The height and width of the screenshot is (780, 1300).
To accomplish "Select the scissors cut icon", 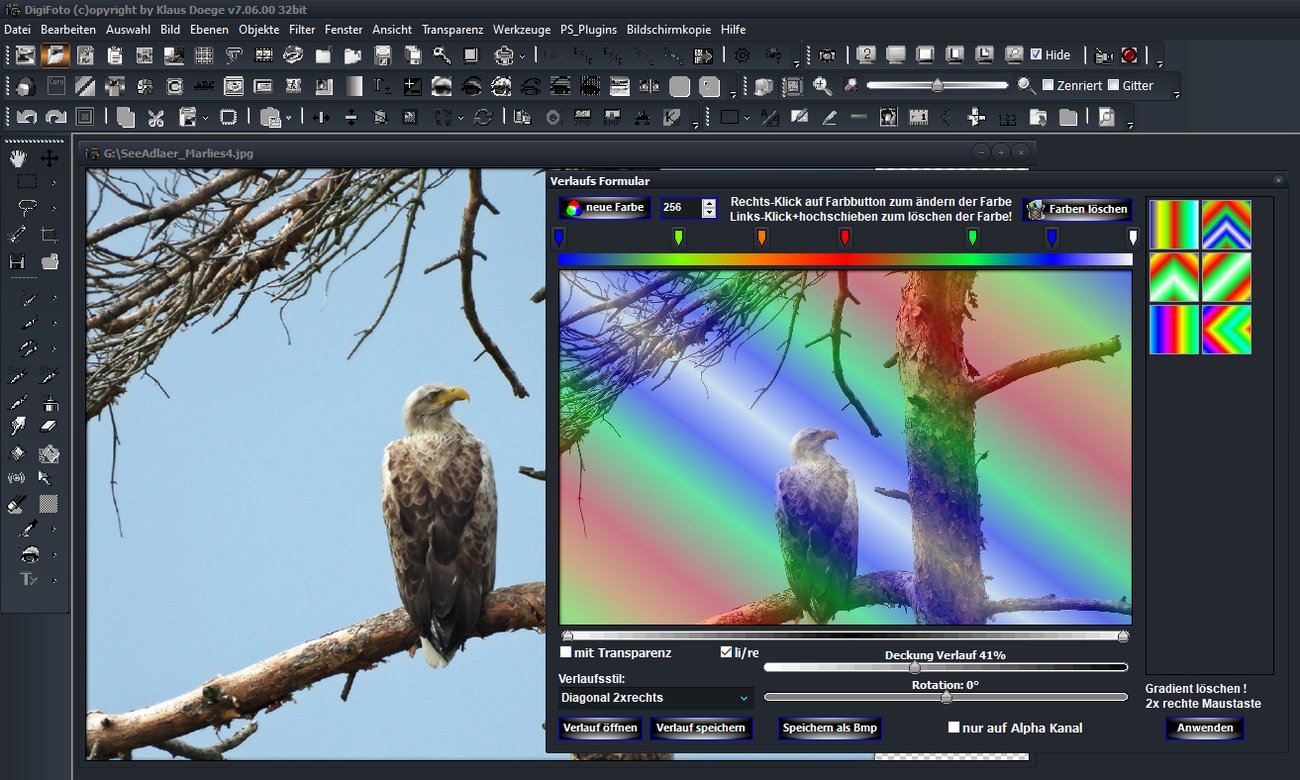I will coord(156,117).
